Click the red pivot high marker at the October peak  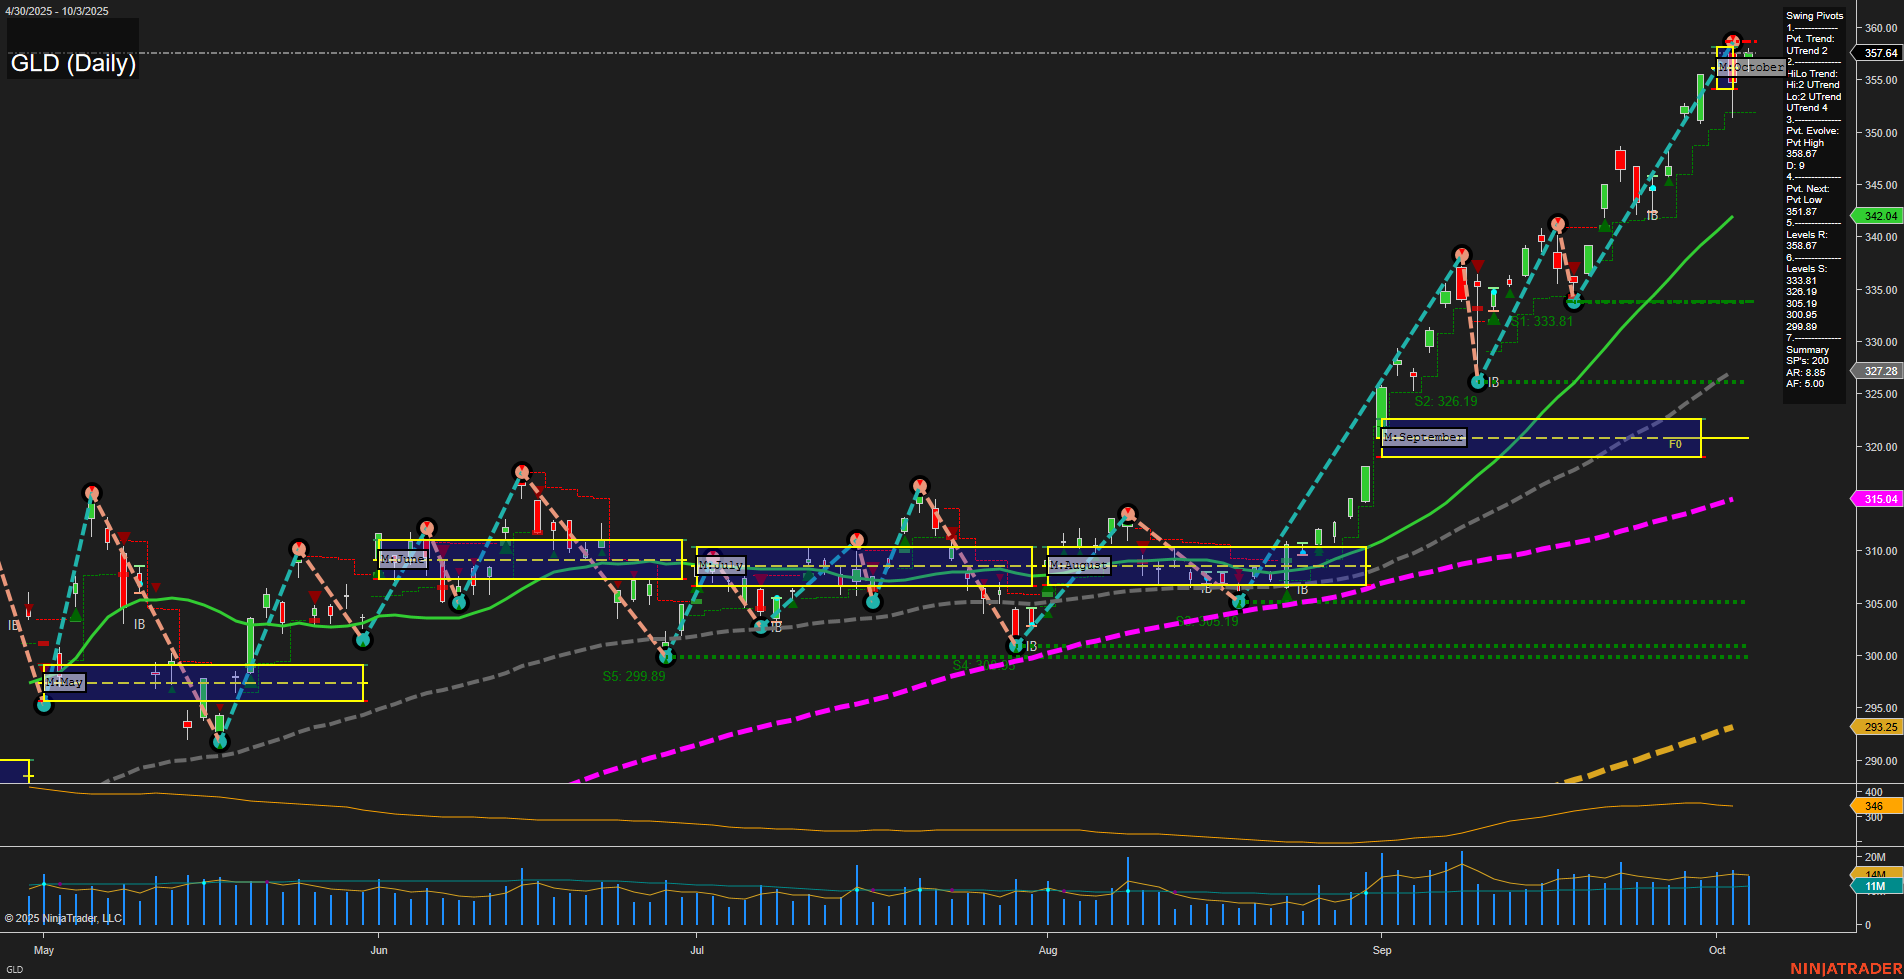(x=1733, y=38)
